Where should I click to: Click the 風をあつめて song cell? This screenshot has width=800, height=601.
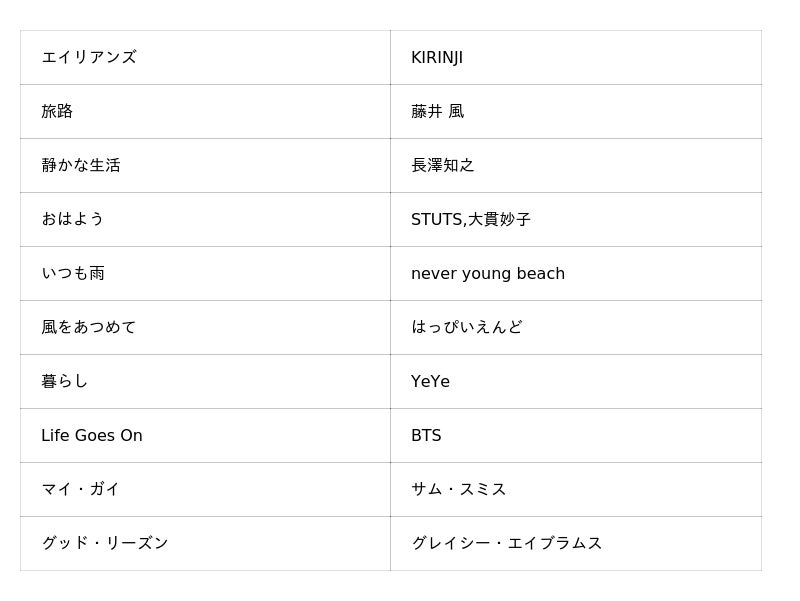coord(205,328)
